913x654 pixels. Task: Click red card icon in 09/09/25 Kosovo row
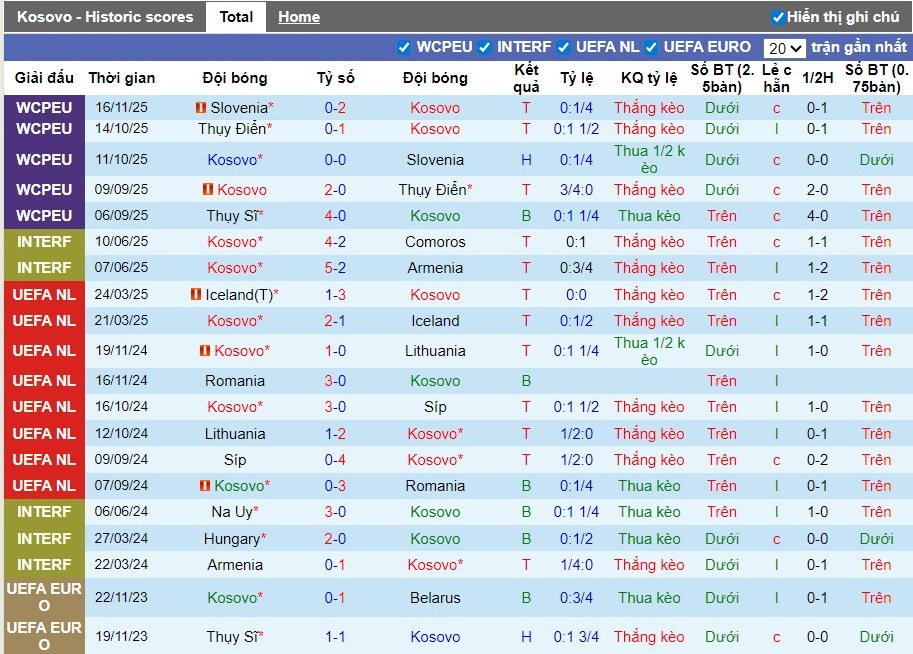tap(207, 190)
